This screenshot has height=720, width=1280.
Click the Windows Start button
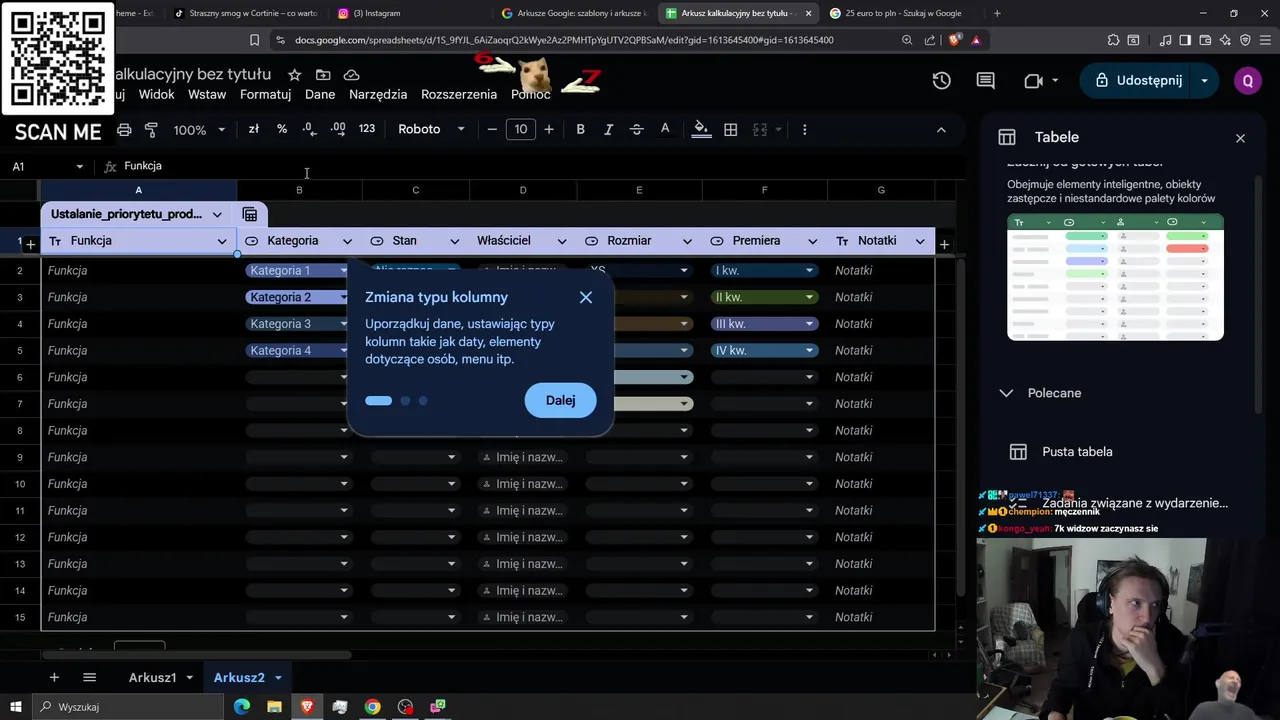coord(15,707)
